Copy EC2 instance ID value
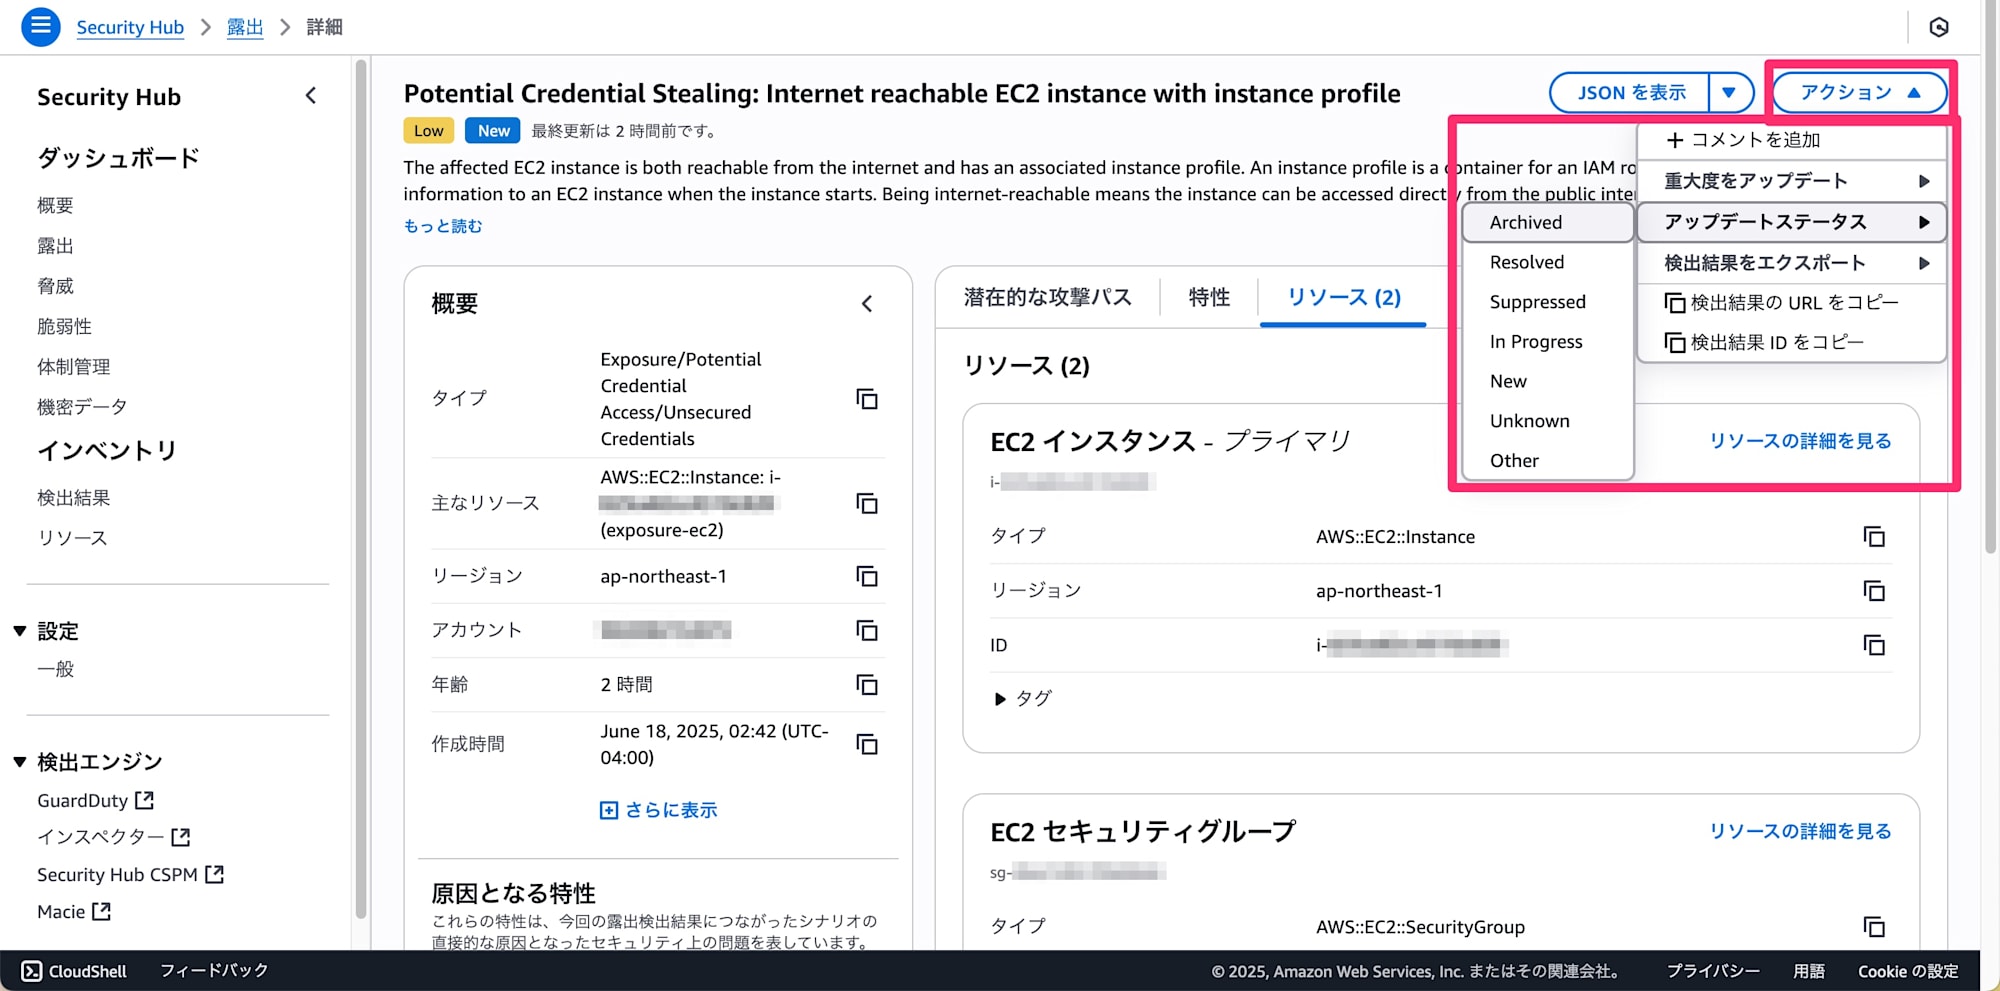This screenshot has width=2000, height=991. [x=1874, y=645]
